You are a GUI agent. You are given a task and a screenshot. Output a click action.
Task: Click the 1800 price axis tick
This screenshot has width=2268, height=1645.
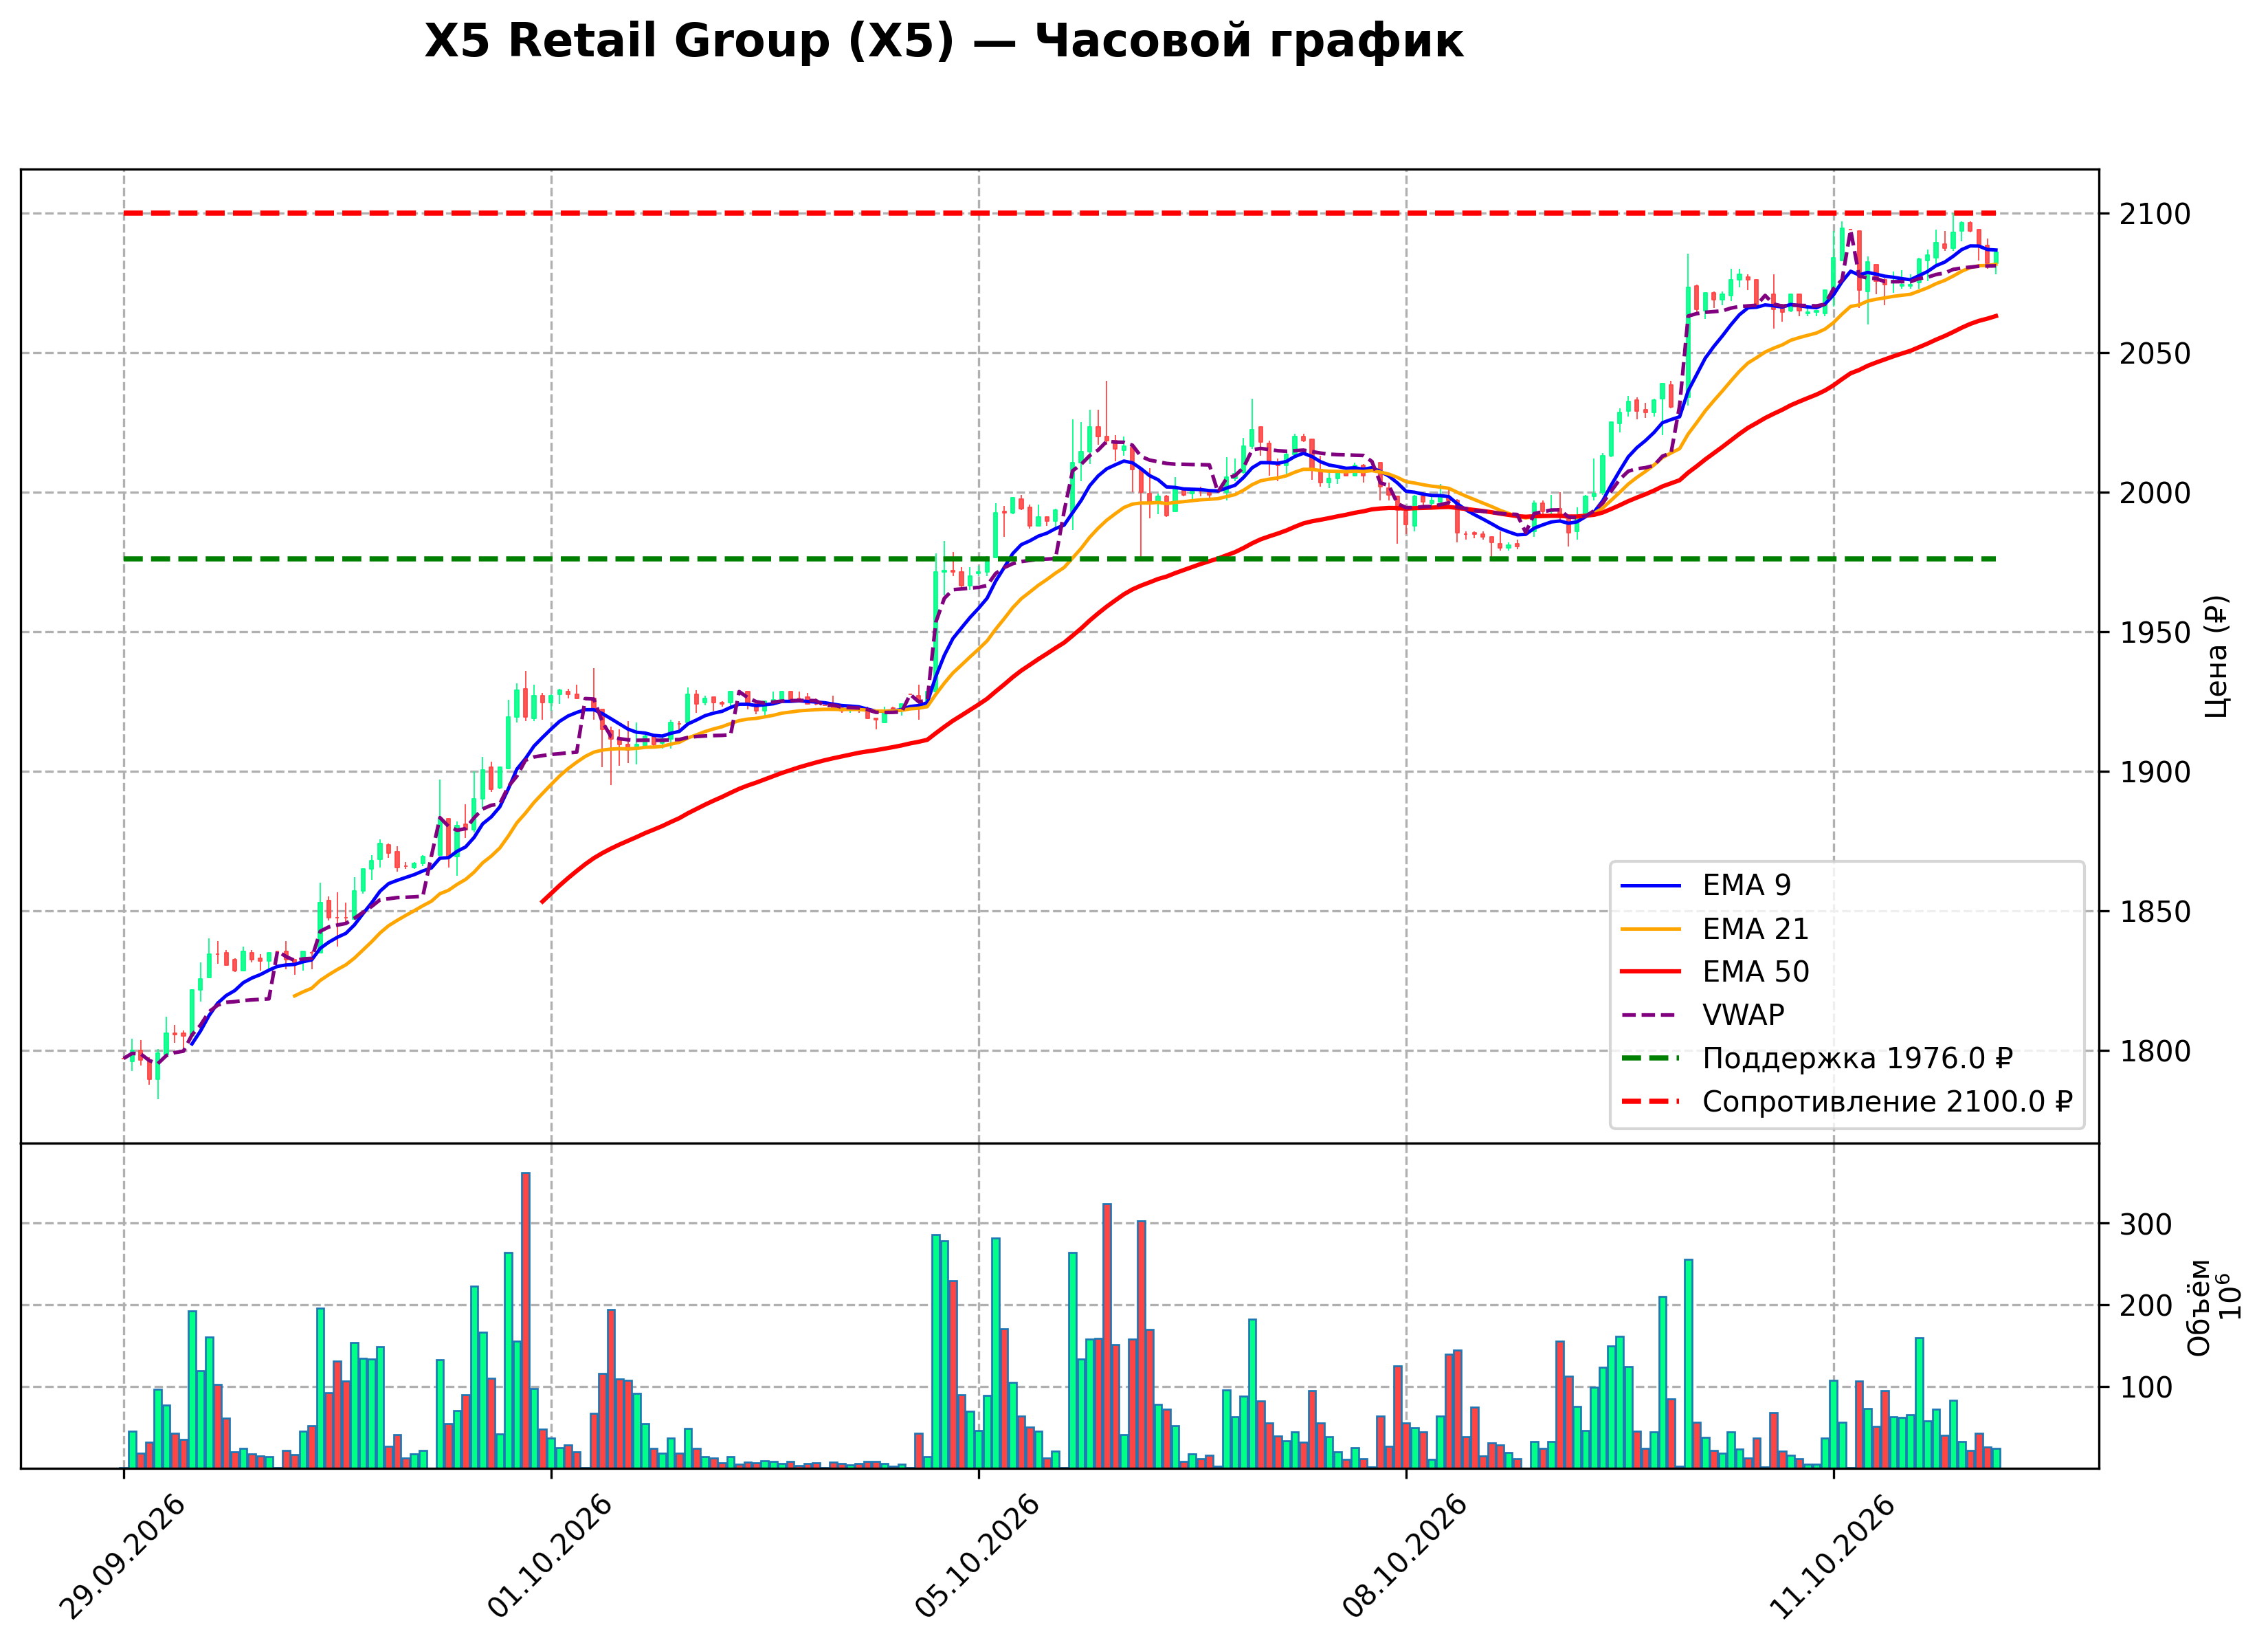(x=2155, y=1051)
